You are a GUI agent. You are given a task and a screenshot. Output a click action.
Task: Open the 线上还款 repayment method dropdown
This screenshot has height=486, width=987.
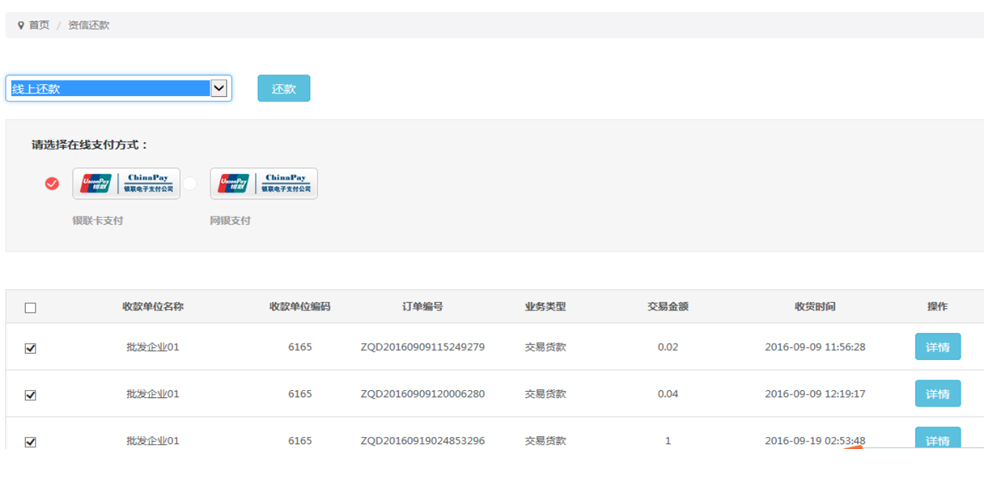pos(110,89)
